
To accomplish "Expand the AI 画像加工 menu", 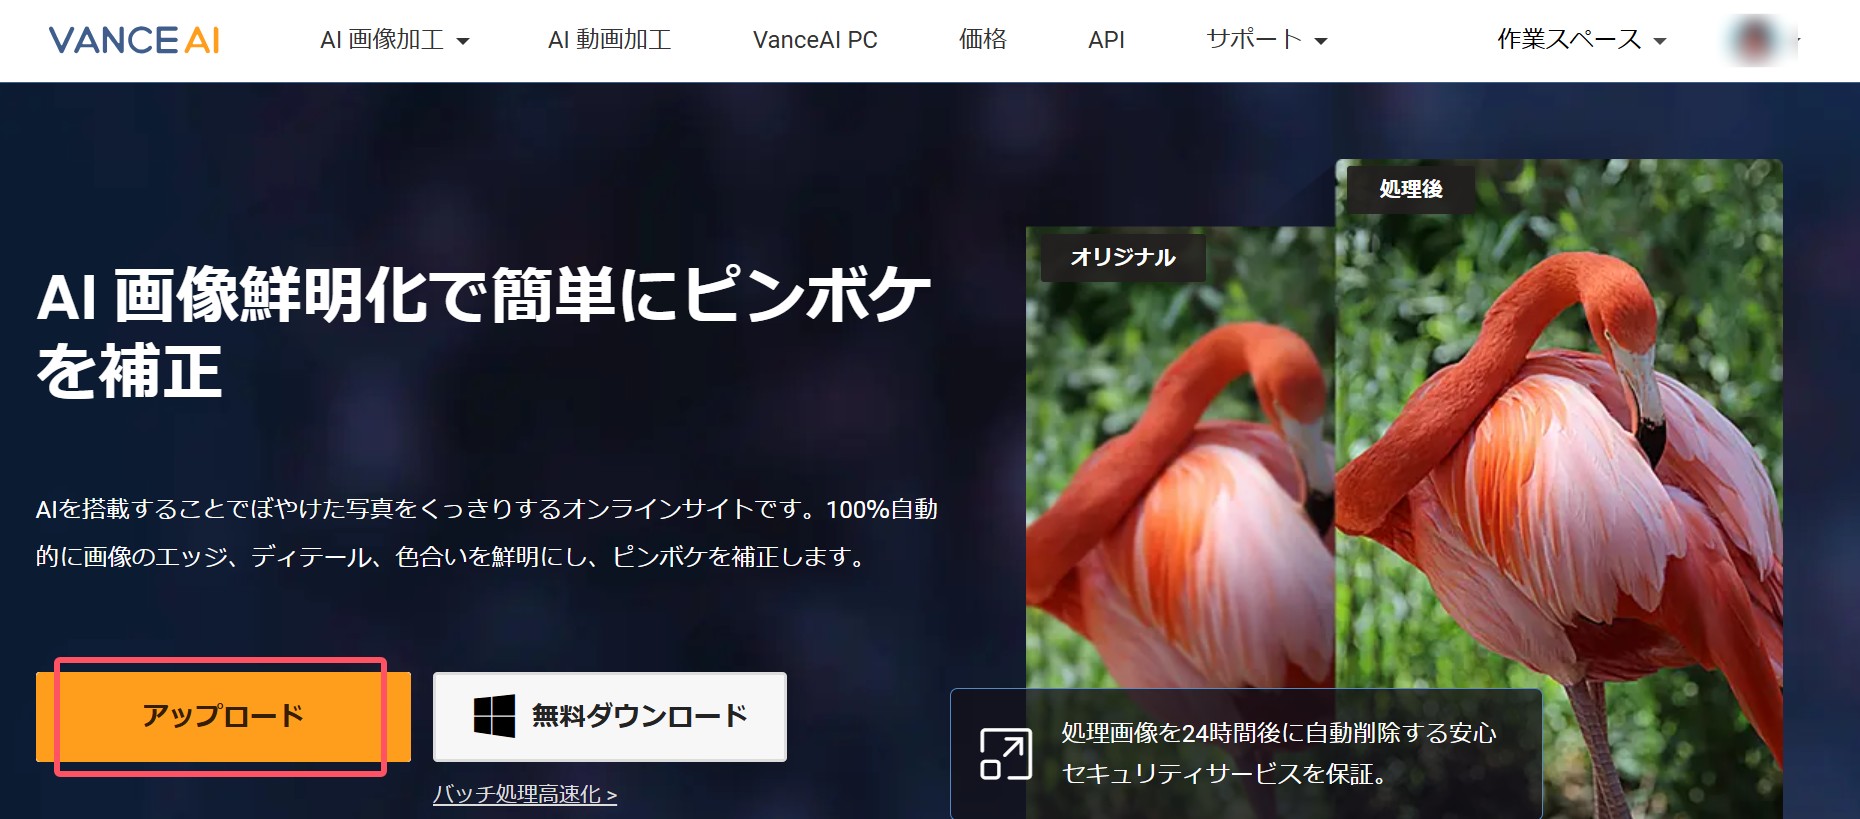I will click(x=394, y=40).
